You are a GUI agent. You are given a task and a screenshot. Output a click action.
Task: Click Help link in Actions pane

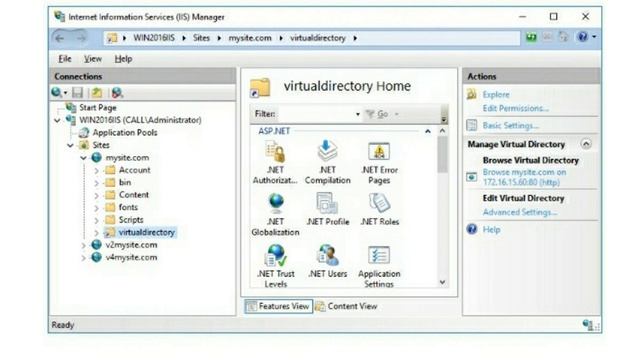pos(491,230)
